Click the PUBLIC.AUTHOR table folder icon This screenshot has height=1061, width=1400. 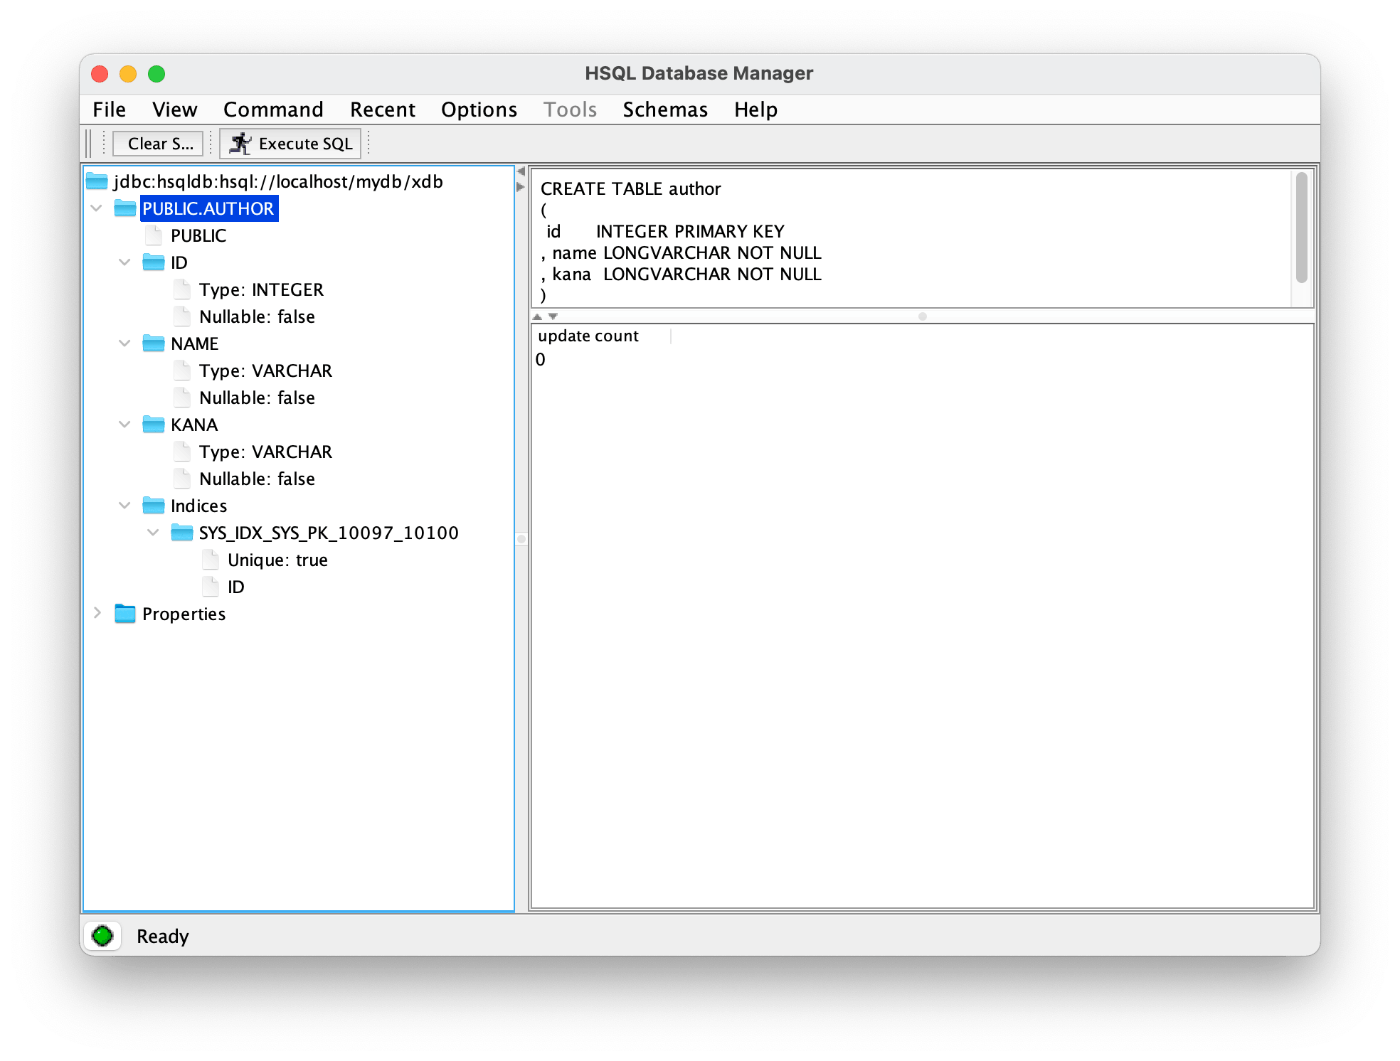click(x=125, y=208)
